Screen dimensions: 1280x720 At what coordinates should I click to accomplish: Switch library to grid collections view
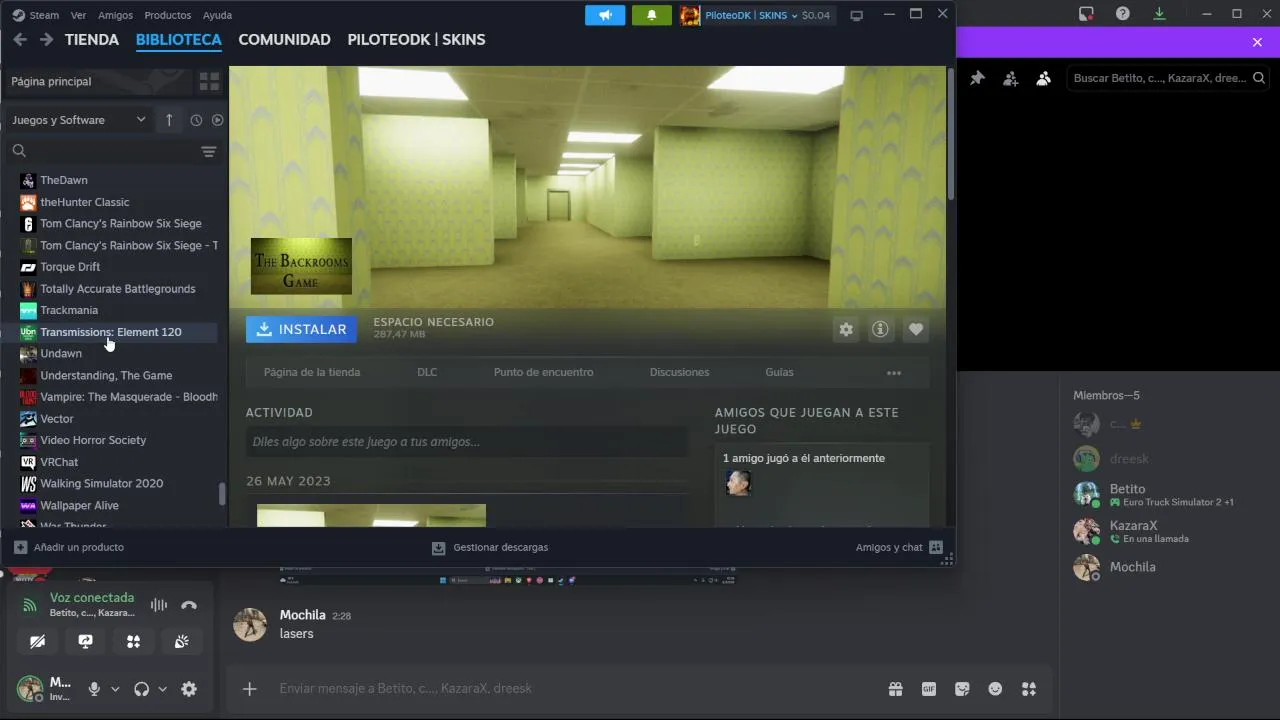[x=209, y=81]
